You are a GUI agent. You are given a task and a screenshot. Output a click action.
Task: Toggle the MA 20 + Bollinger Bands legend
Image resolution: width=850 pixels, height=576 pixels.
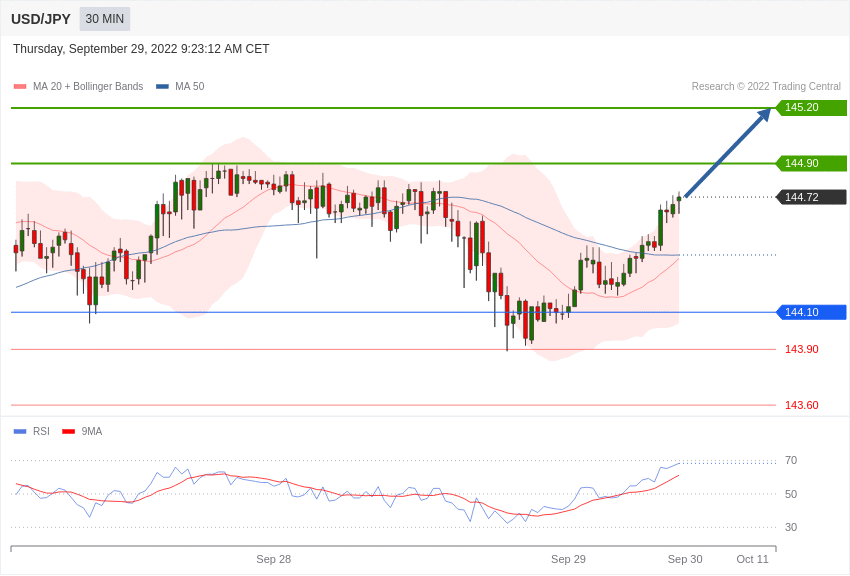[x=78, y=86]
